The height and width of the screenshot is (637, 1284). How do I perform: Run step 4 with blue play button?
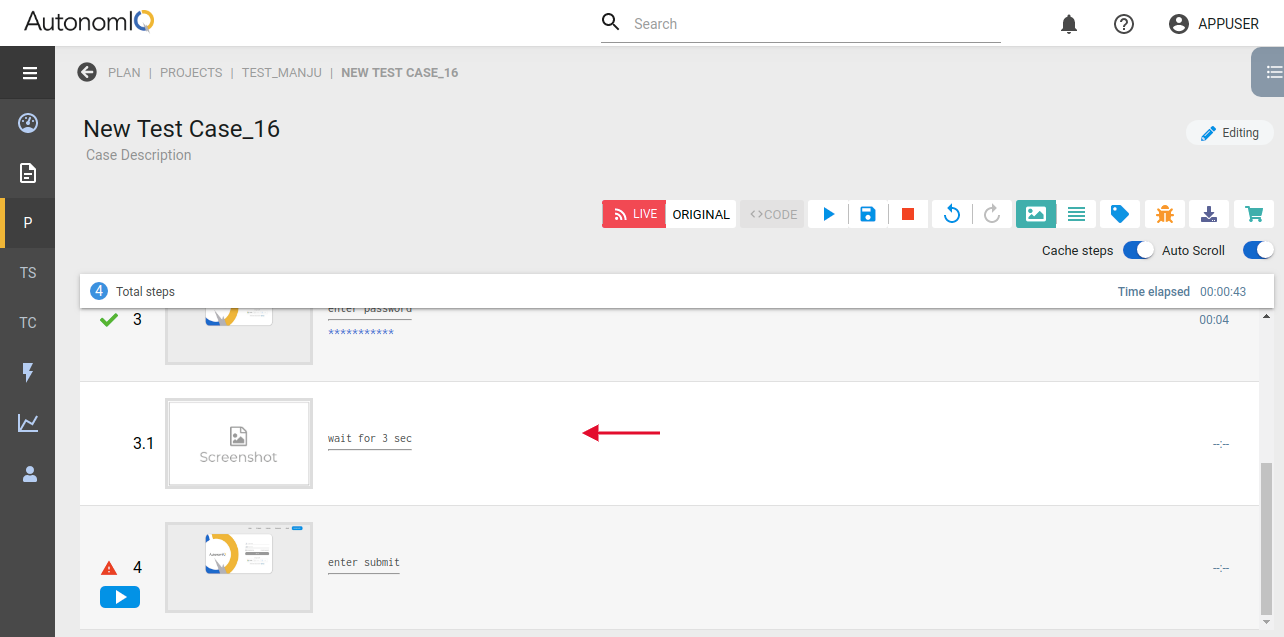(120, 597)
